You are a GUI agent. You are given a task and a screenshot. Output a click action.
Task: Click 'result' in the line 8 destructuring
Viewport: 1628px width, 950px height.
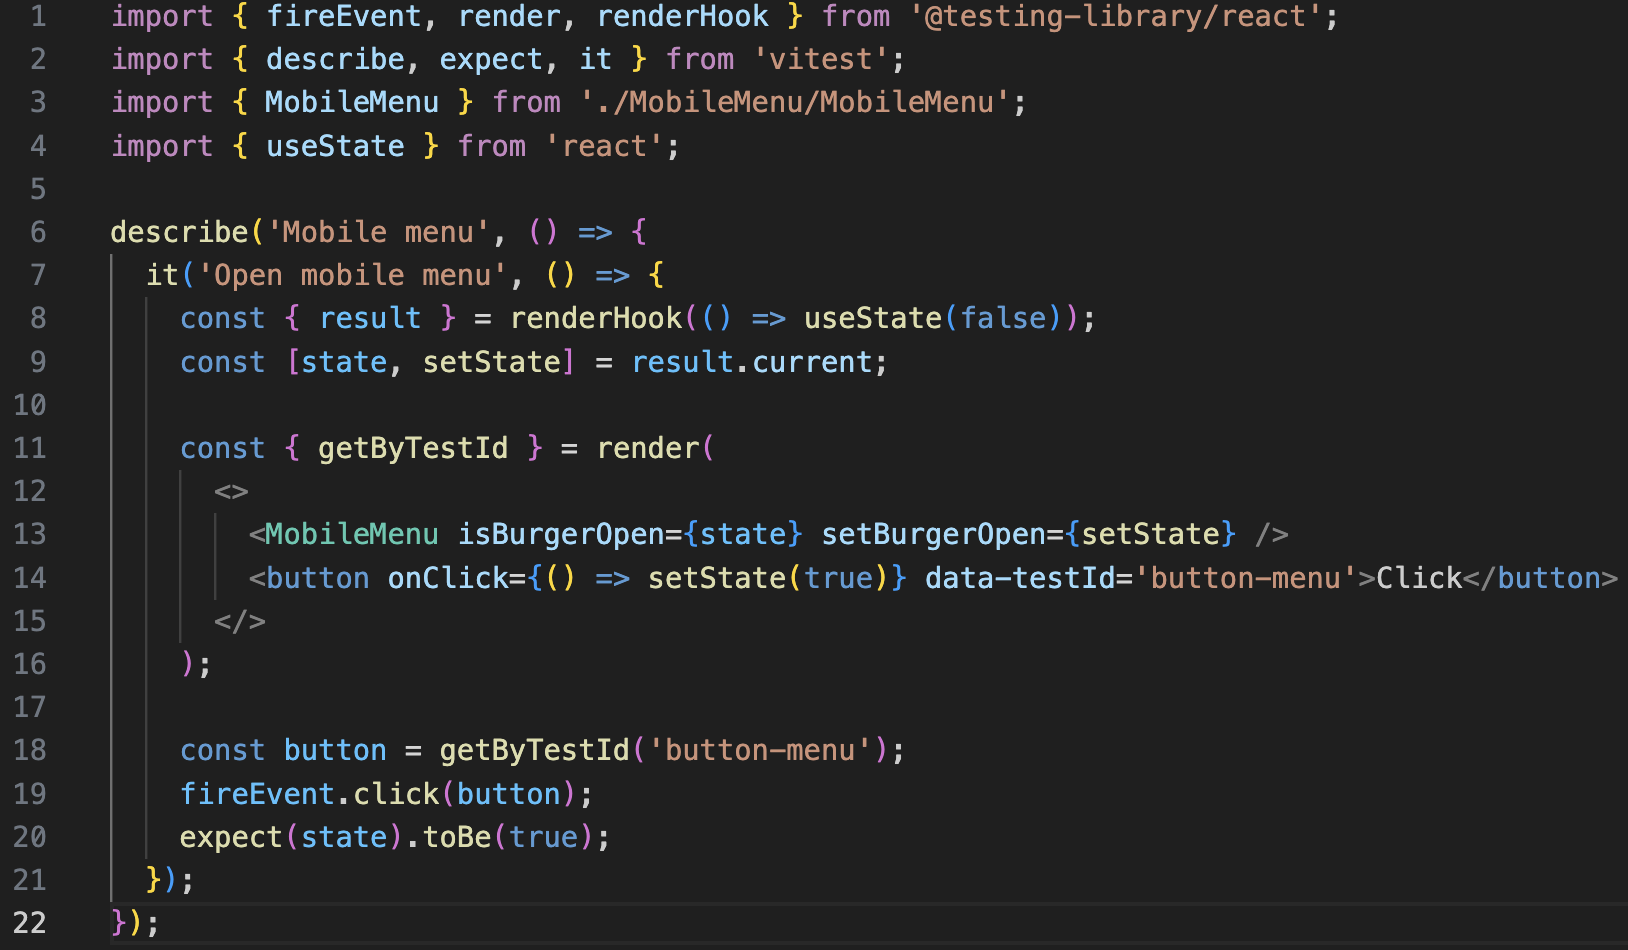pyautogui.click(x=370, y=318)
